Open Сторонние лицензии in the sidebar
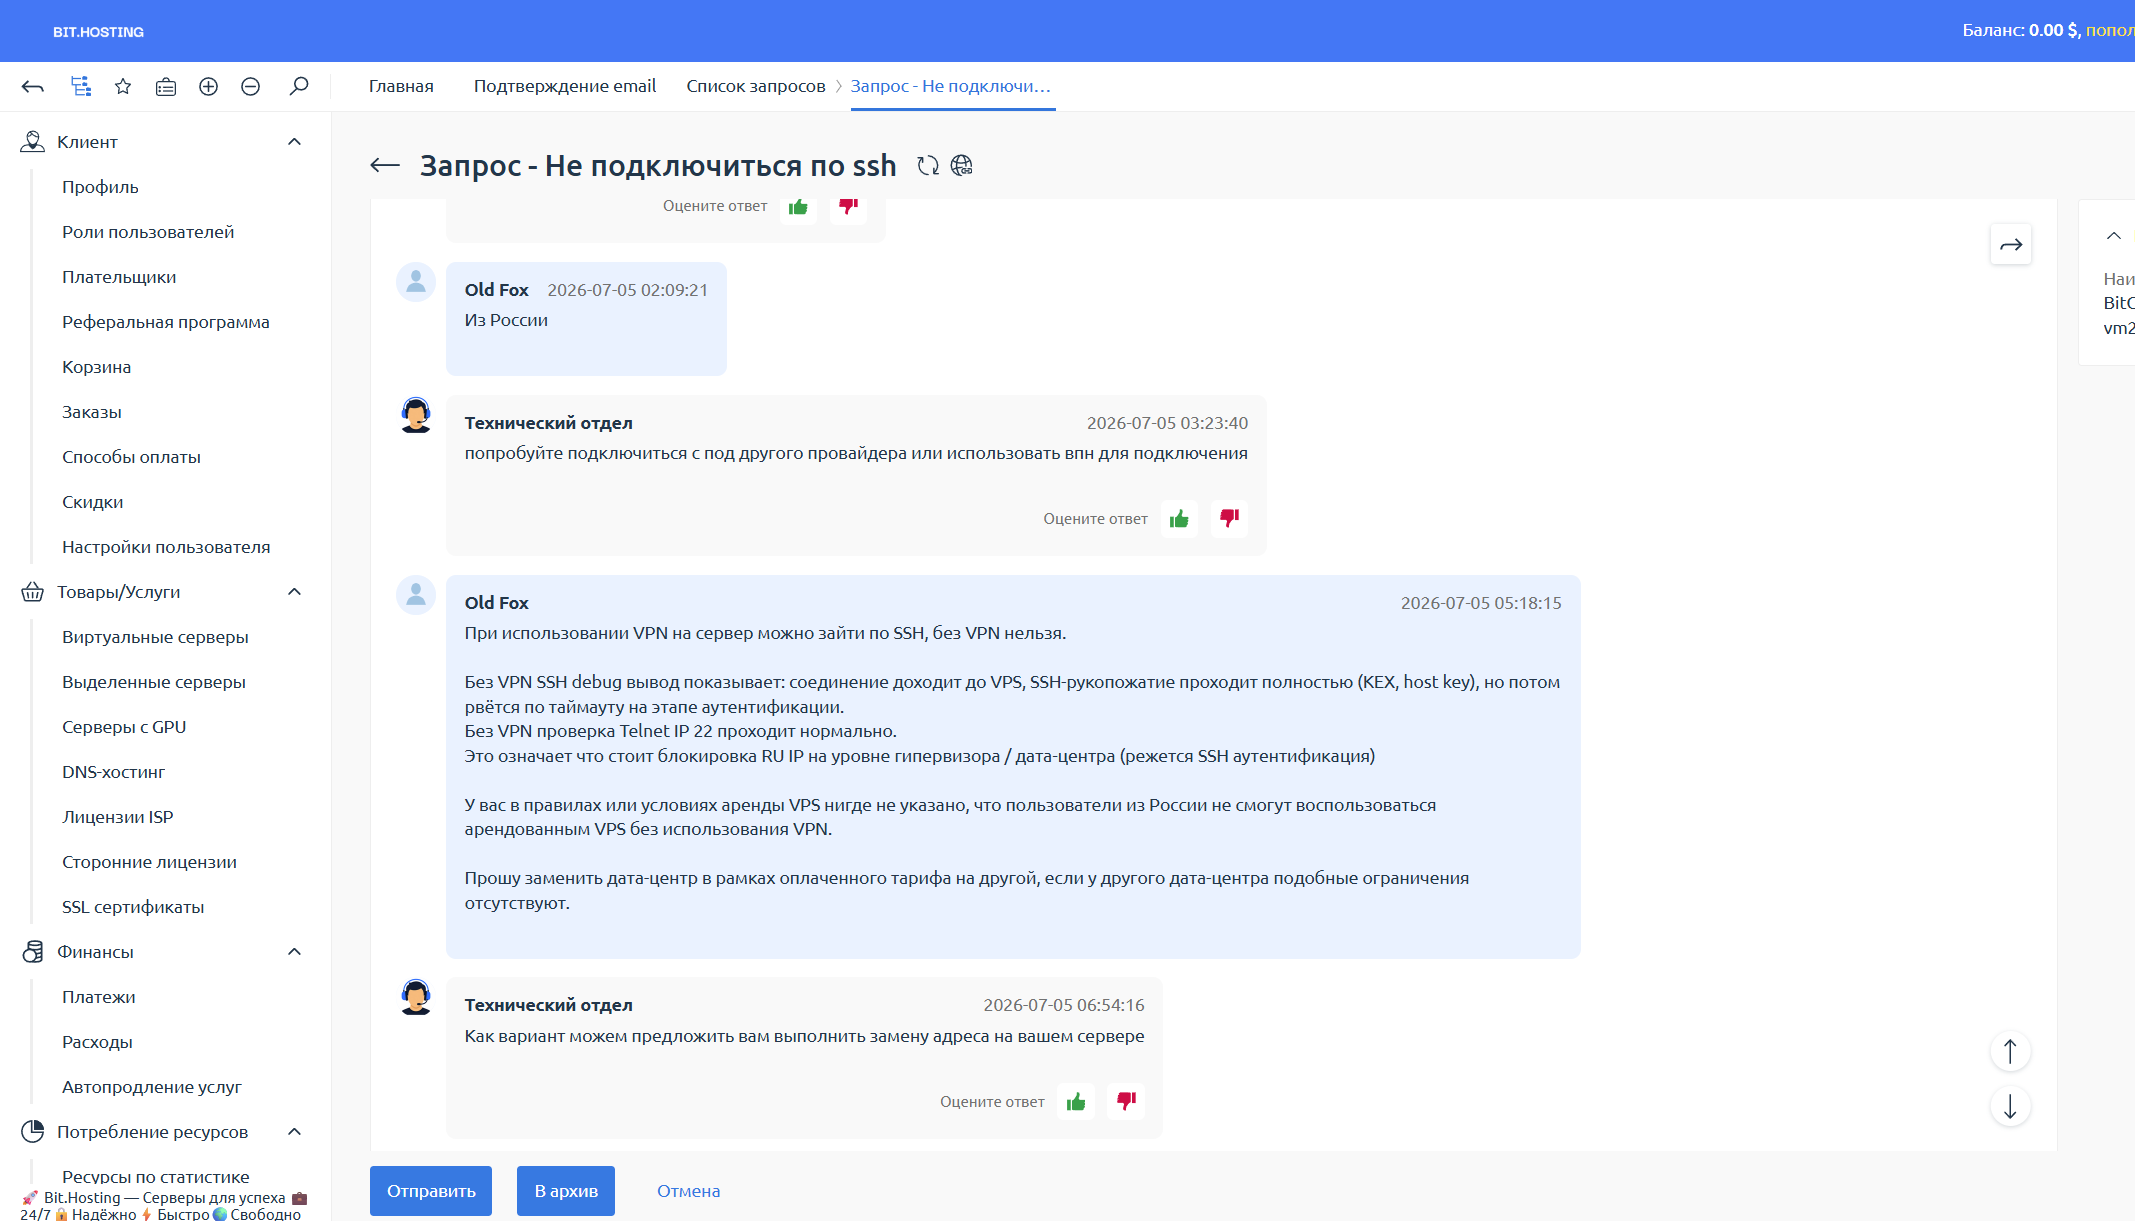 (149, 862)
